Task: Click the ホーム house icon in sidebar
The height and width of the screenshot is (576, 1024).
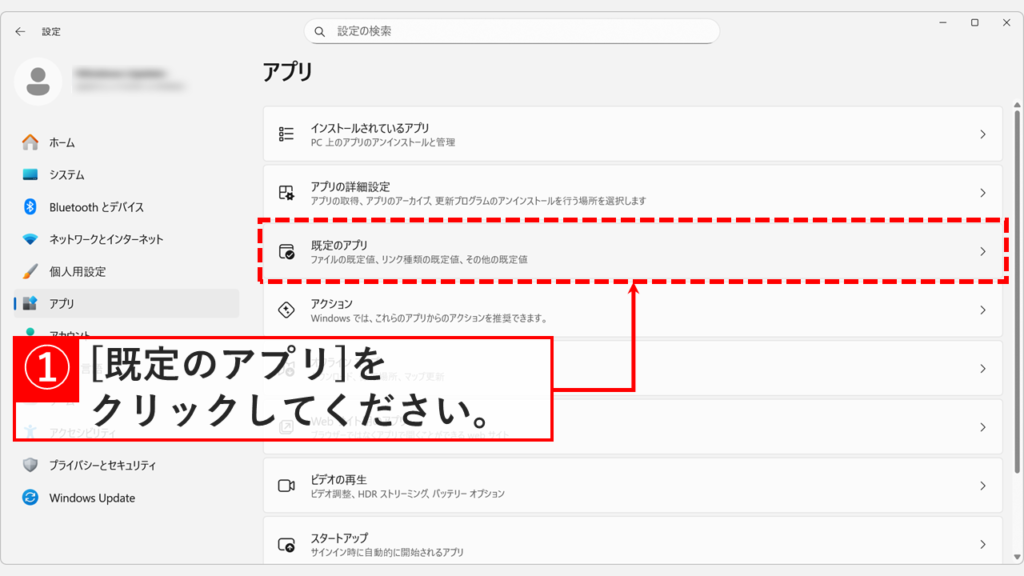Action: point(30,142)
